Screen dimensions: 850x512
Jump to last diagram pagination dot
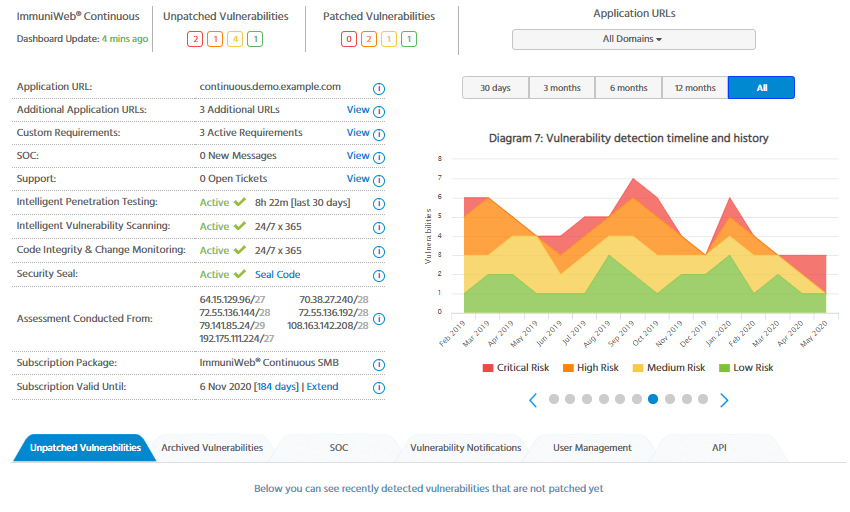[703, 399]
